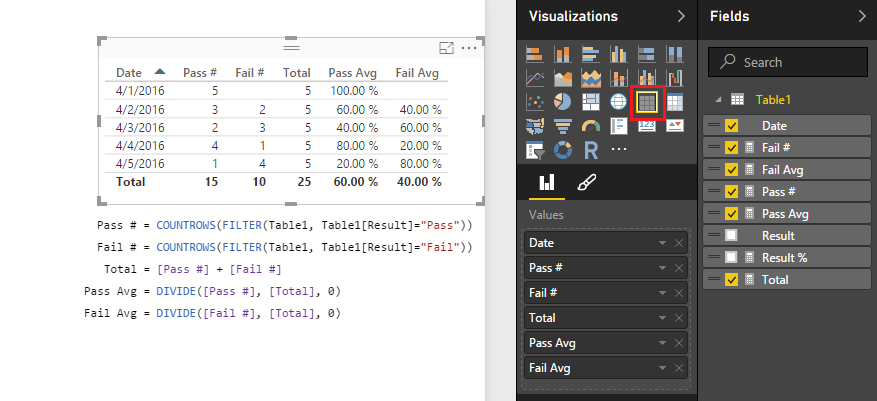Select the line chart visualization
The image size is (877, 401).
(x=535, y=78)
